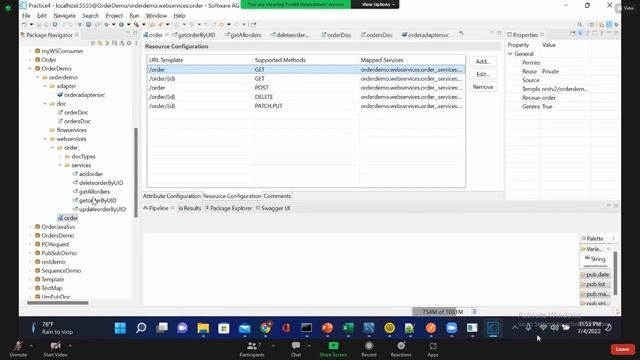Open the volume control in system tray
This screenshot has width=640, height=360.
(x=554, y=327)
